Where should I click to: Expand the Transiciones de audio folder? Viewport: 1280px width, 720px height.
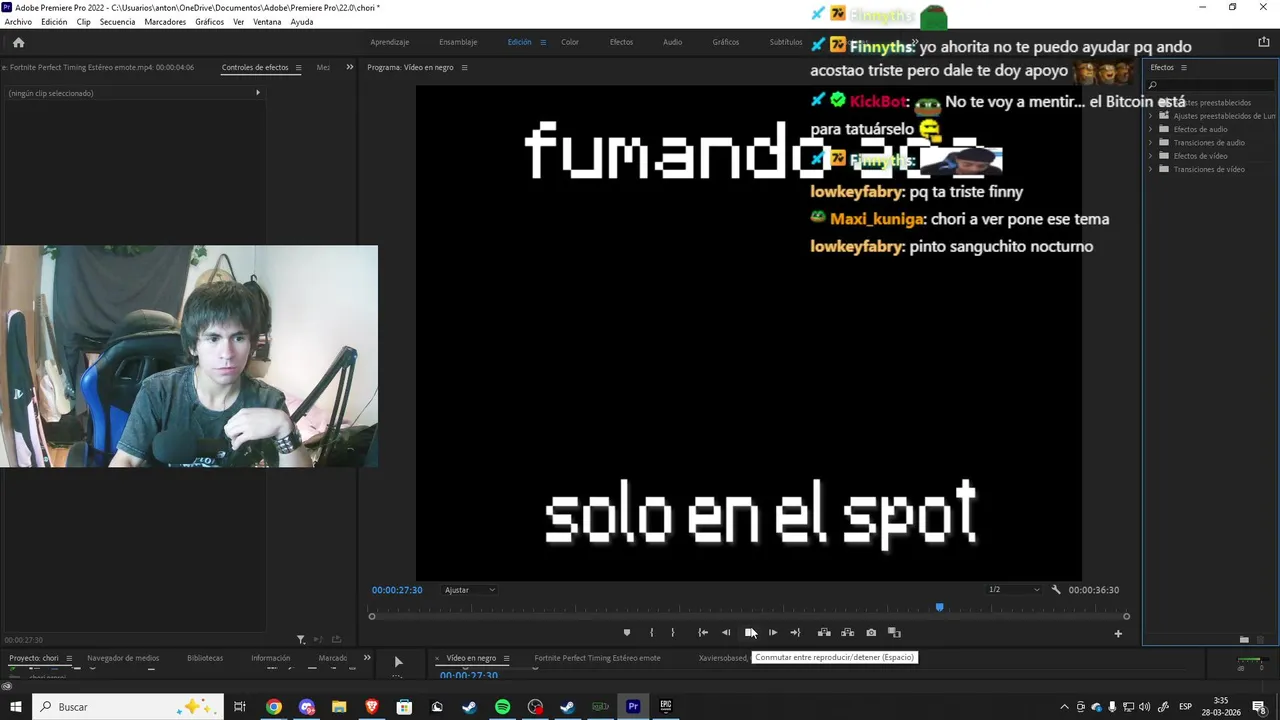pos(1150,143)
